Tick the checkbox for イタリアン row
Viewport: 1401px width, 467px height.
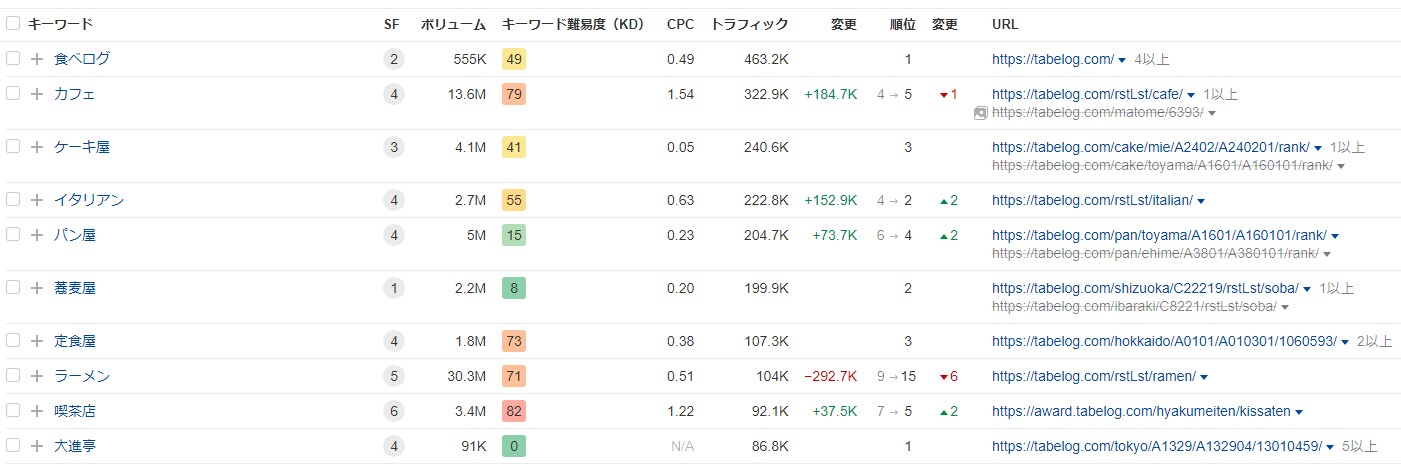[x=13, y=200]
